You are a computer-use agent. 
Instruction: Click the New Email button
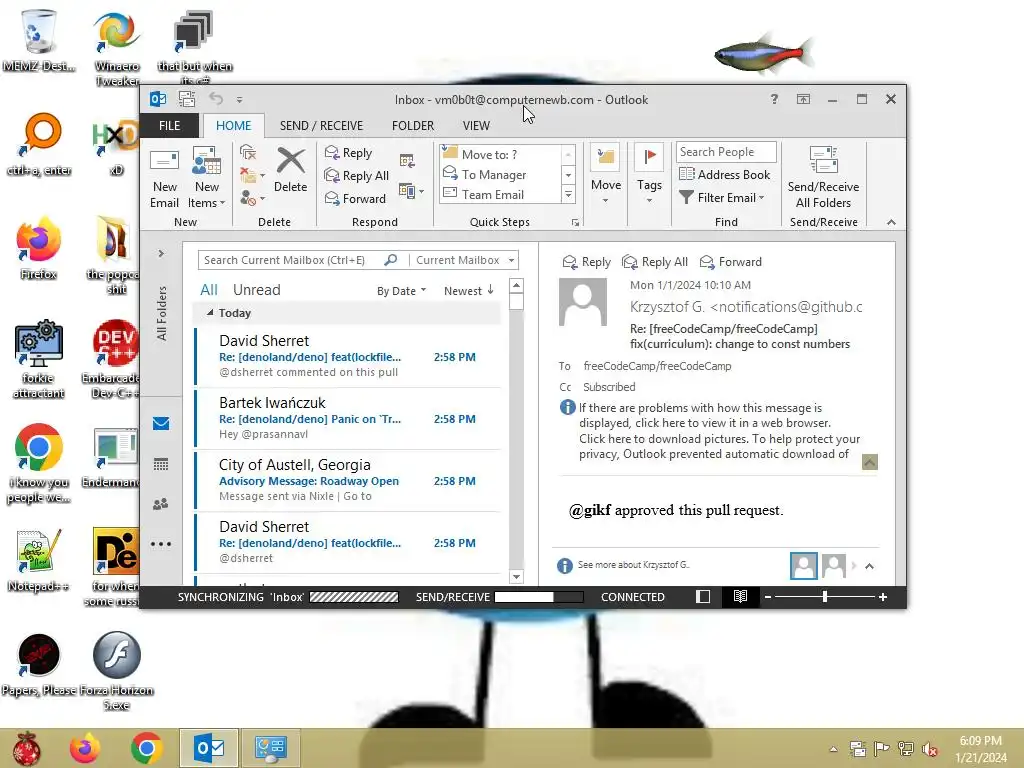point(164,178)
